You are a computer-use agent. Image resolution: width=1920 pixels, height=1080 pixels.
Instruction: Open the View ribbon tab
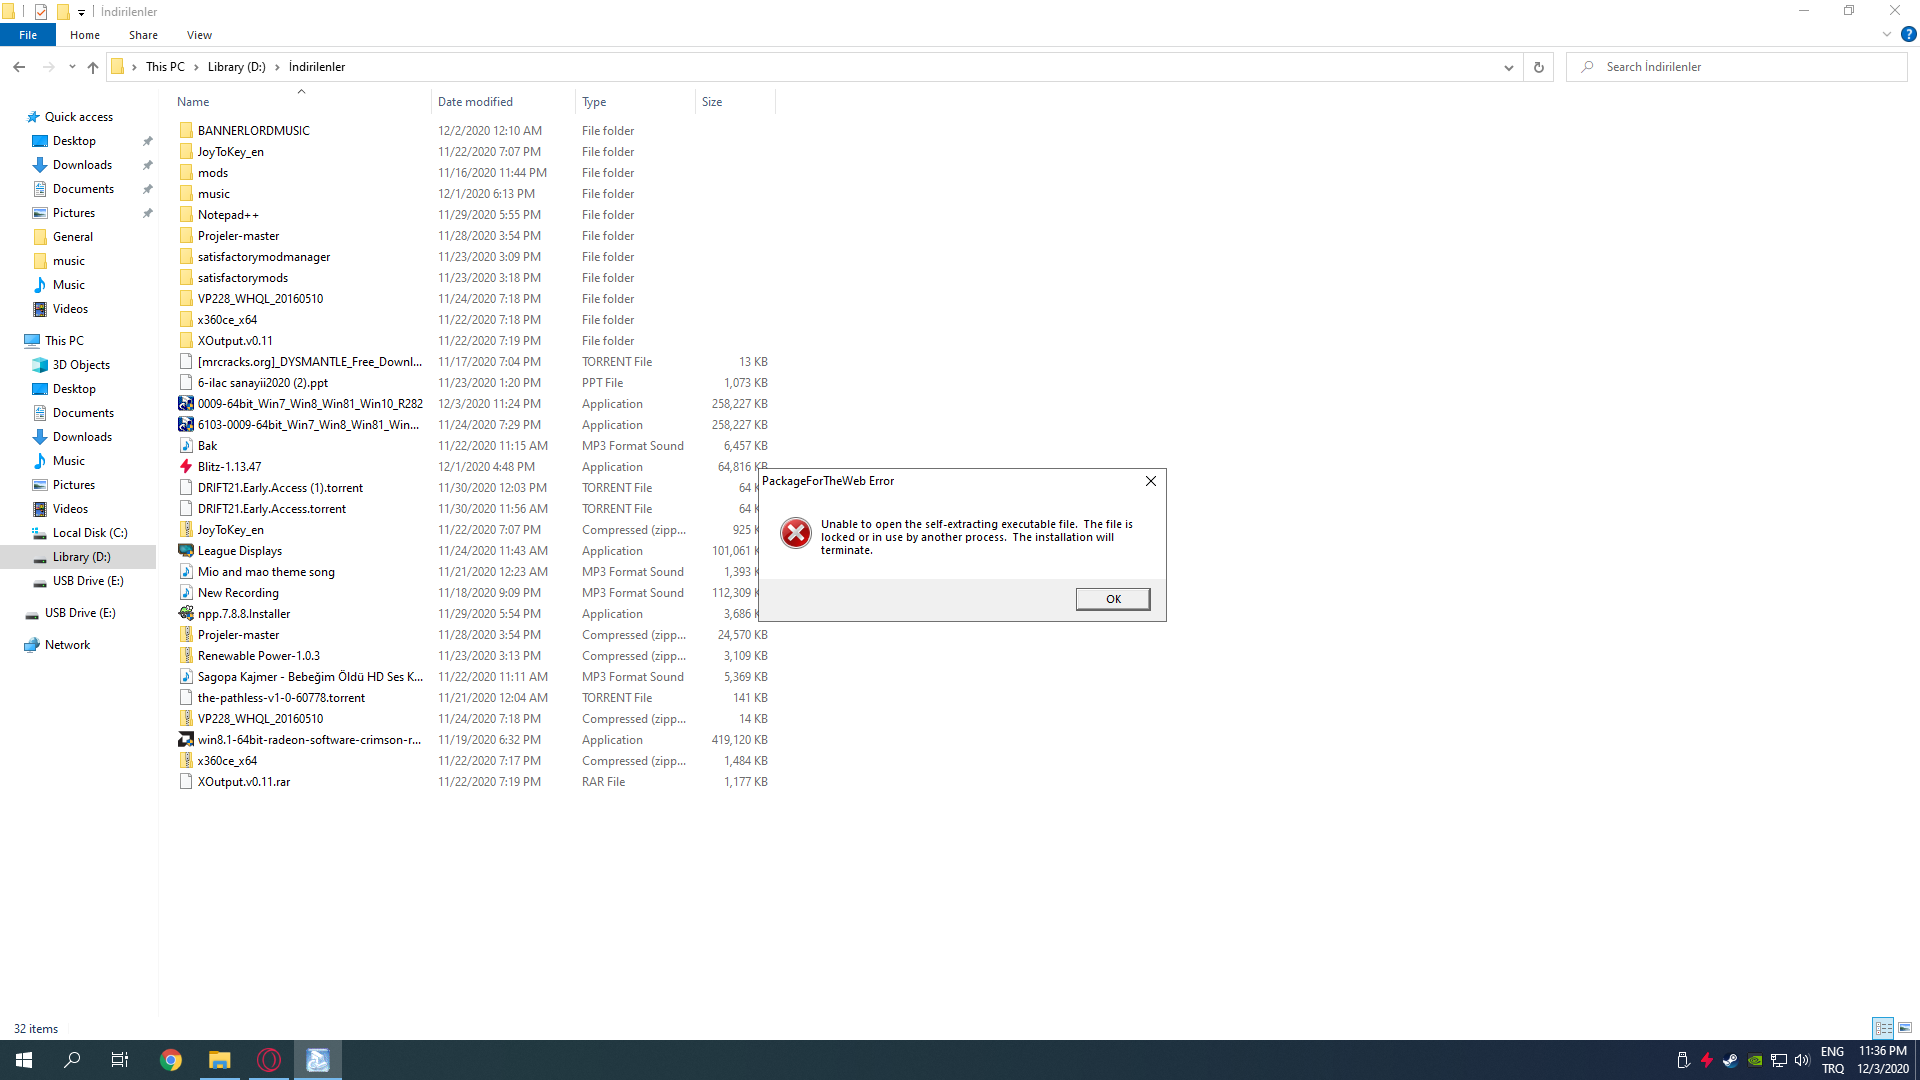(199, 35)
